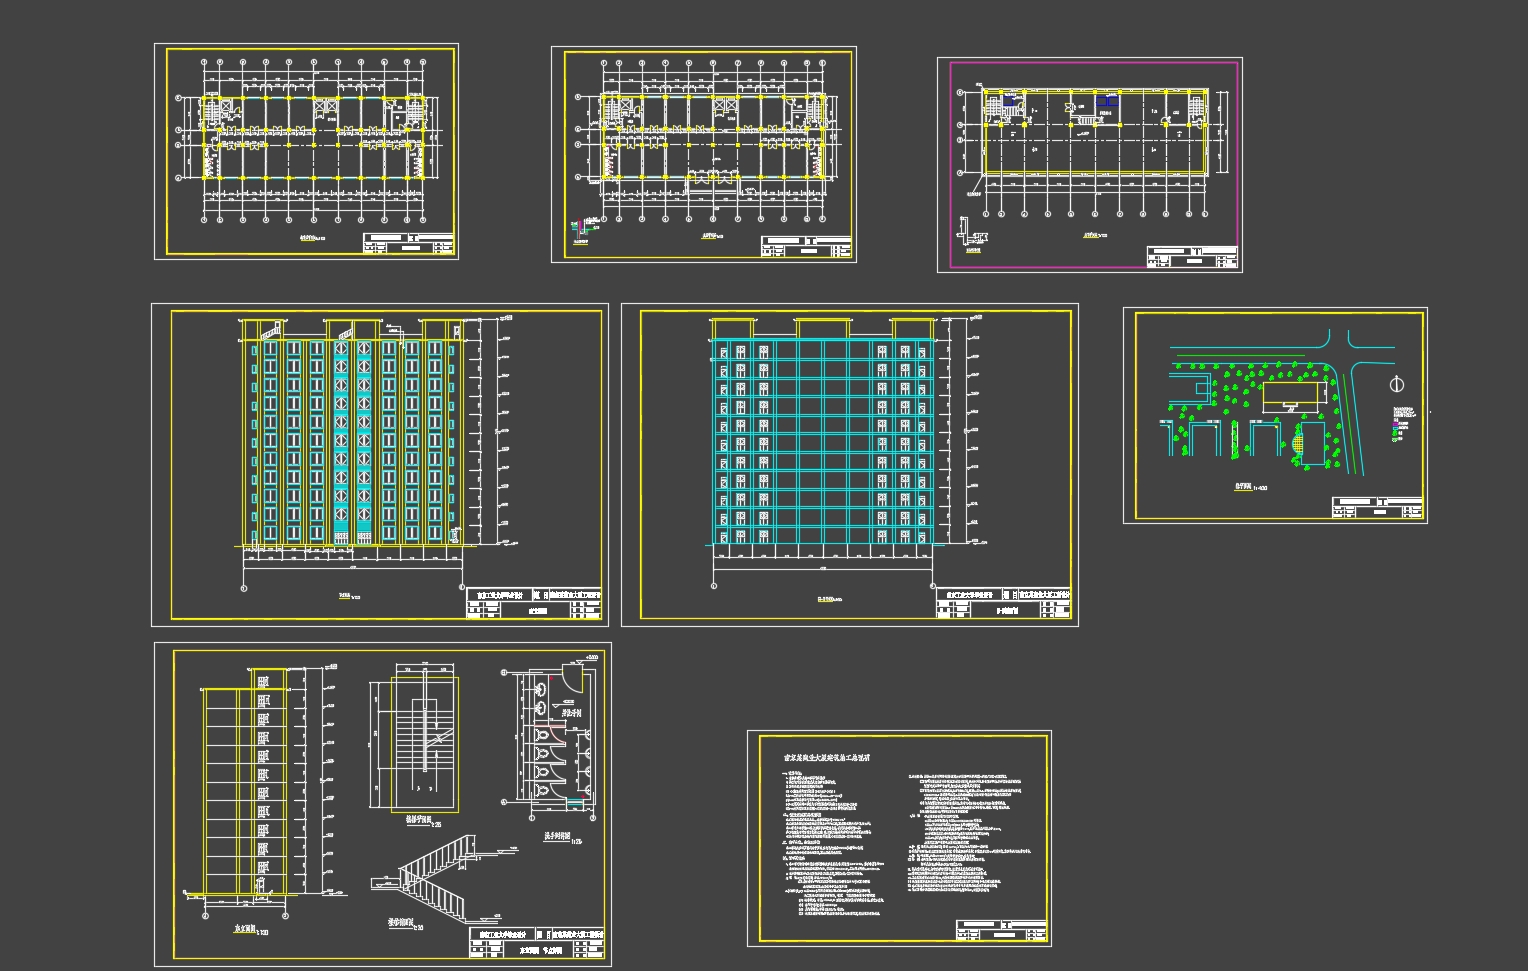The height and width of the screenshot is (971, 1528).
Task: Select the top-left floor plan sheet
Action: 306,151
